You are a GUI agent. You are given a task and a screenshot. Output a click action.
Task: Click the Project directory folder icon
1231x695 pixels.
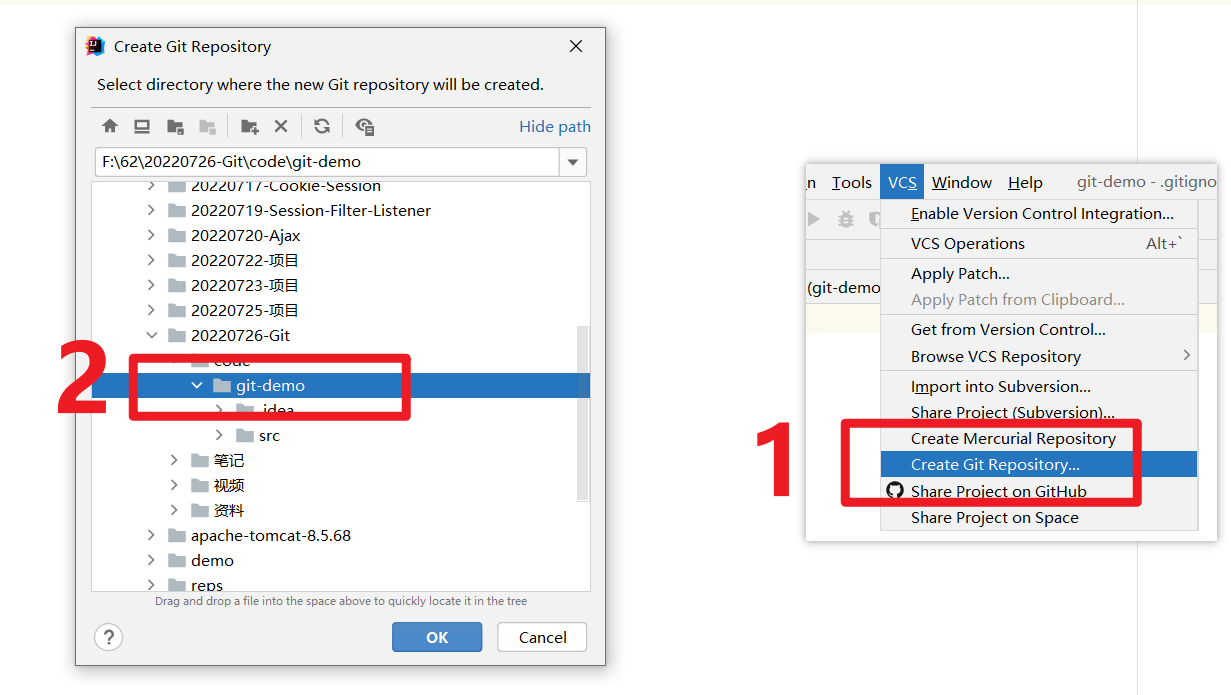coord(175,126)
